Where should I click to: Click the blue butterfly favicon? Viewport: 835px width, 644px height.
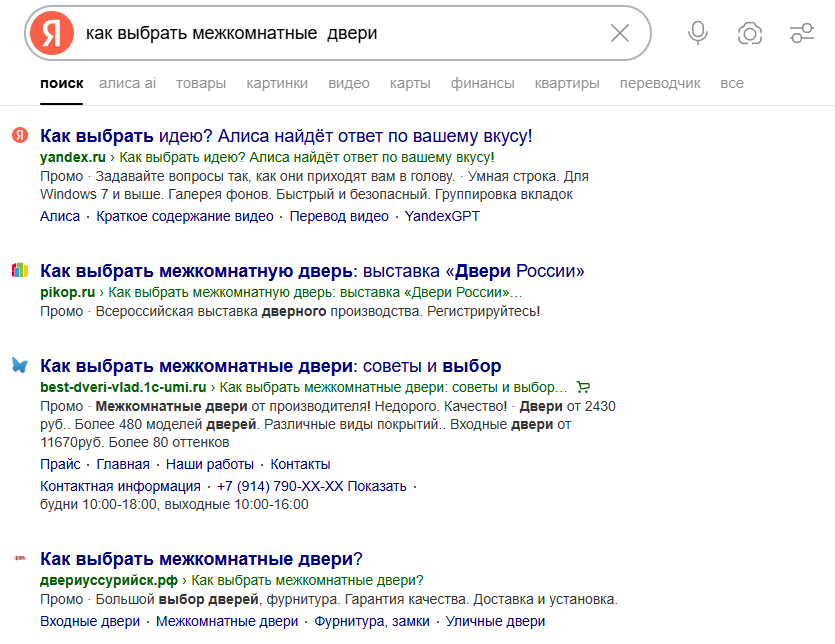pos(20,365)
